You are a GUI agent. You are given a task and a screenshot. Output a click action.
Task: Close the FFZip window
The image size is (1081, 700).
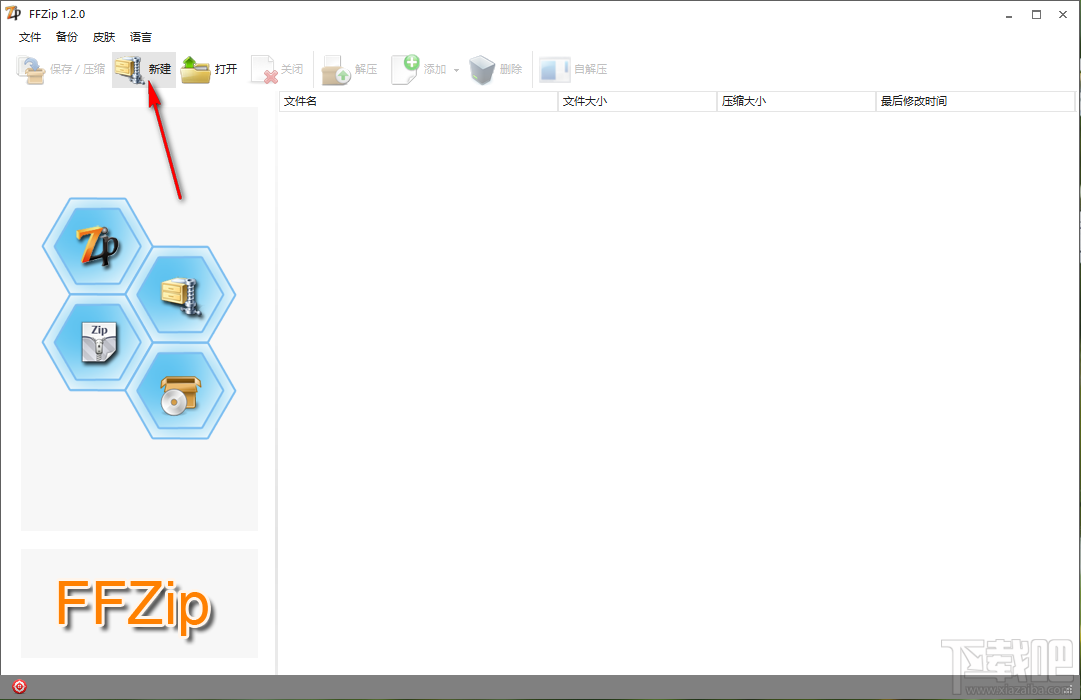(x=1063, y=14)
